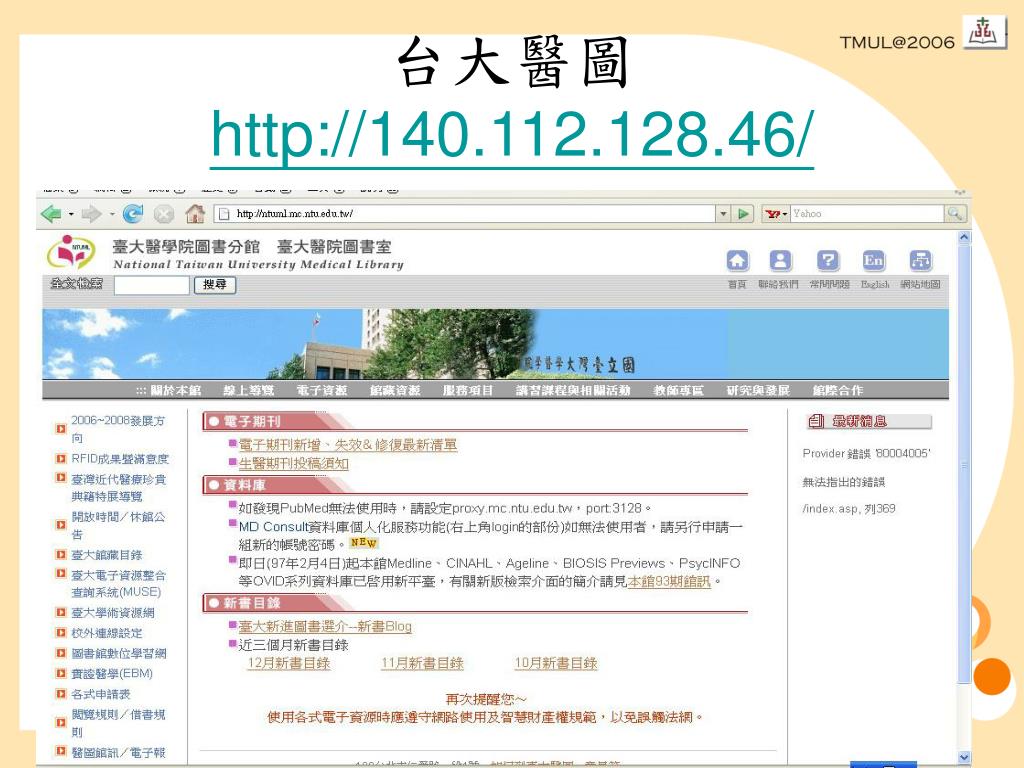Click the page scrollbar down arrow
1024x768 pixels.
[x=964, y=757]
